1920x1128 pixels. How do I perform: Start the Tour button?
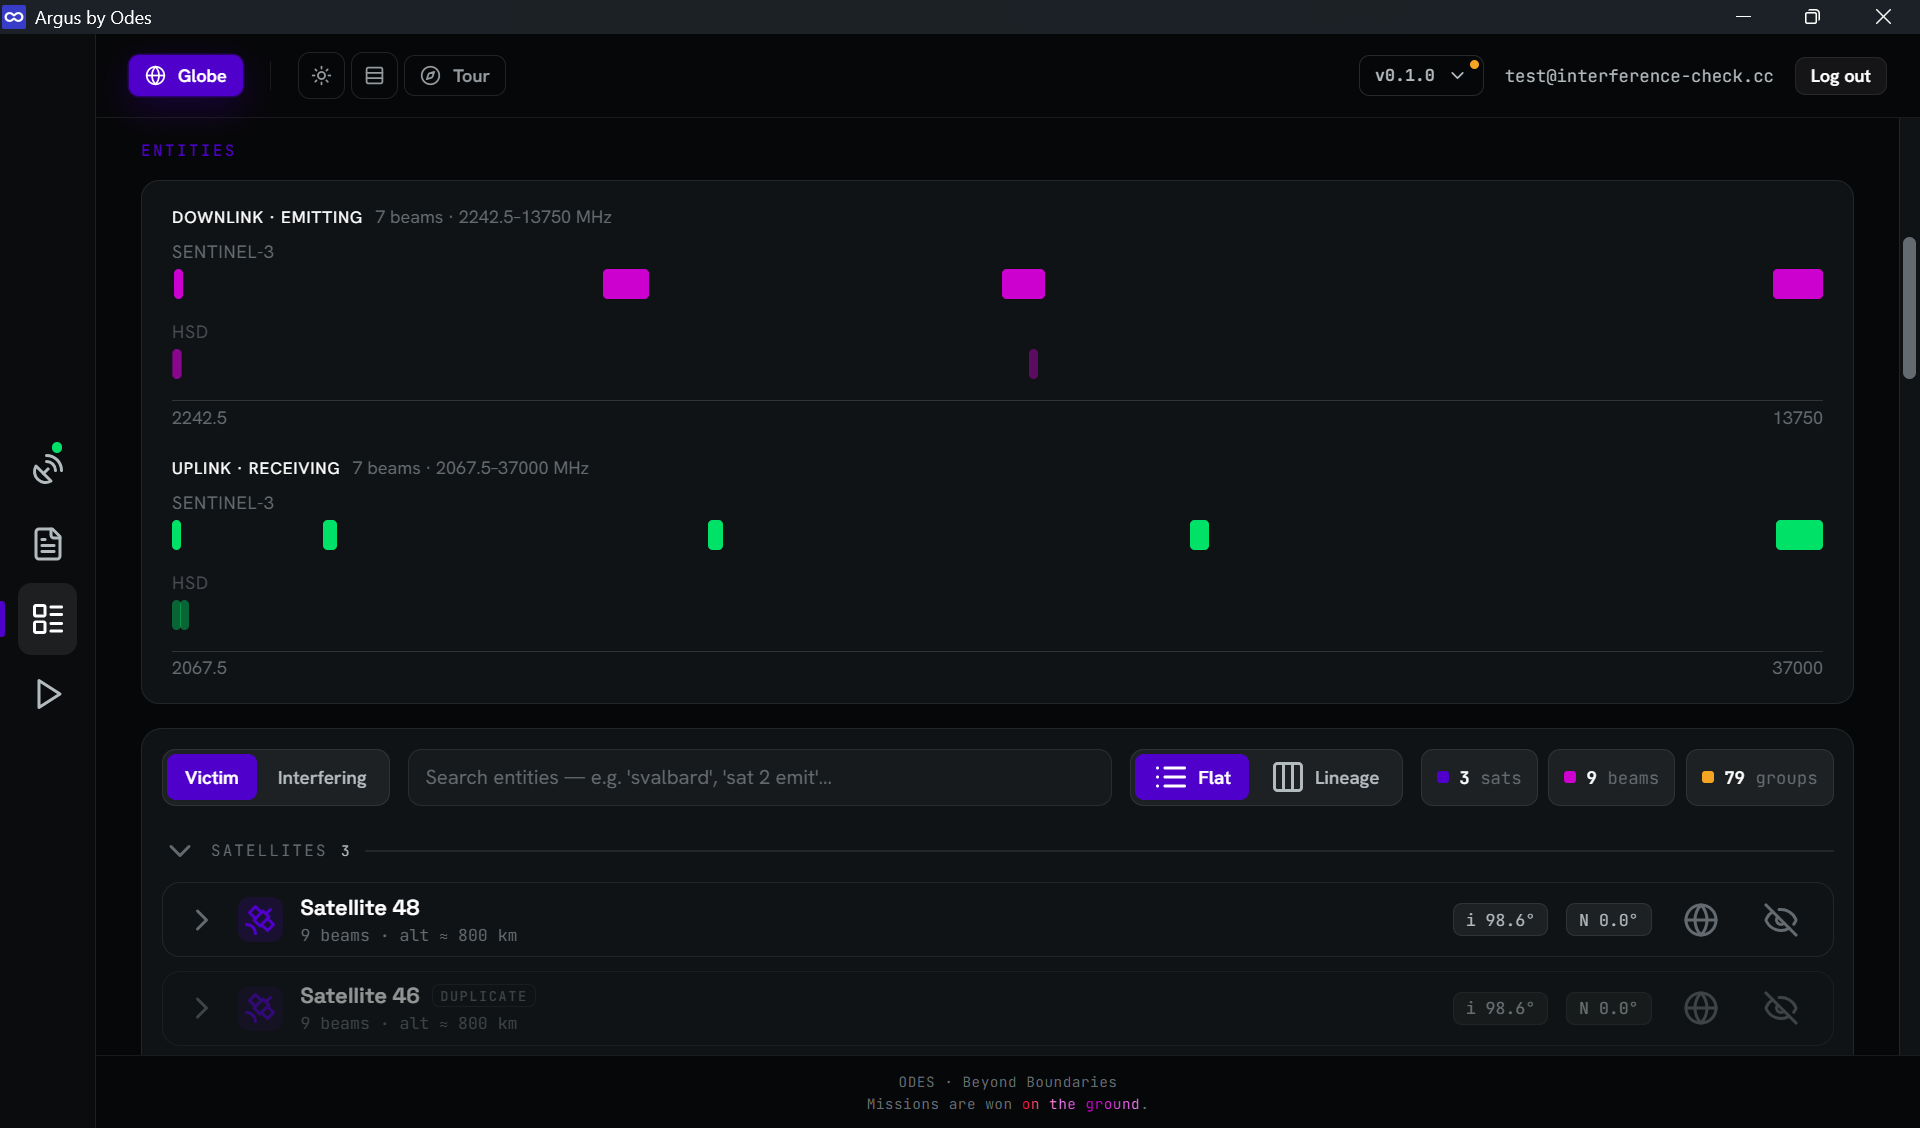click(x=454, y=76)
